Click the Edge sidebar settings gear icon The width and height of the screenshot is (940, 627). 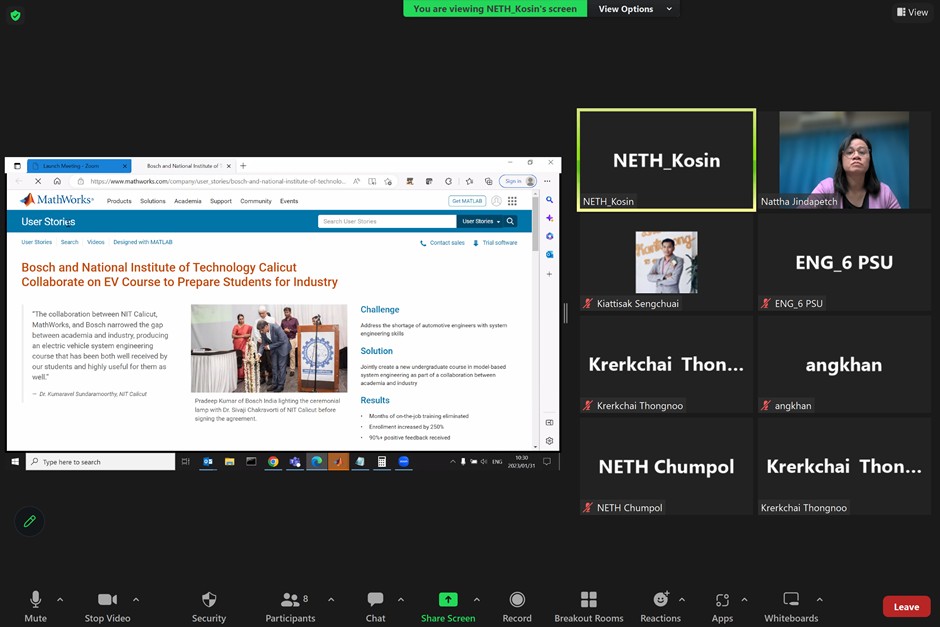(x=549, y=441)
